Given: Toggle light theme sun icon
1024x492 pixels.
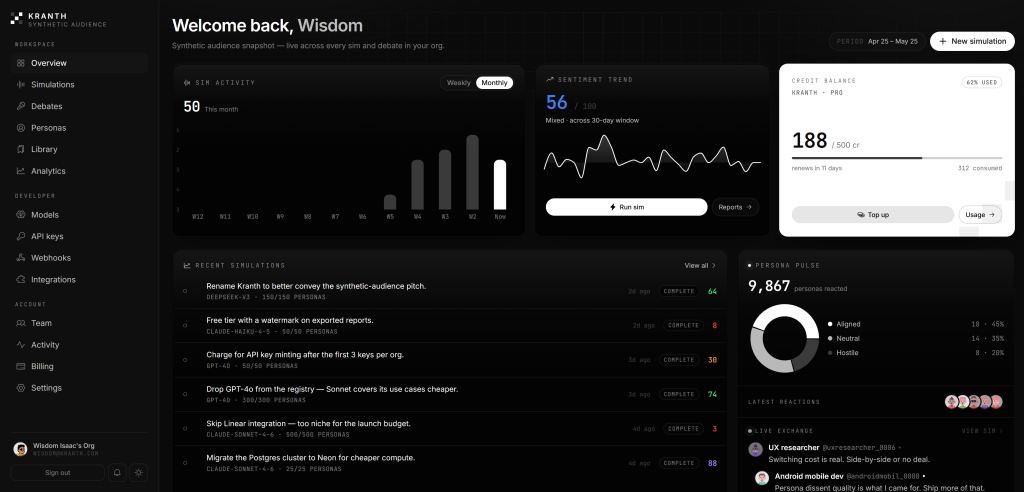Looking at the screenshot, I should (x=139, y=472).
